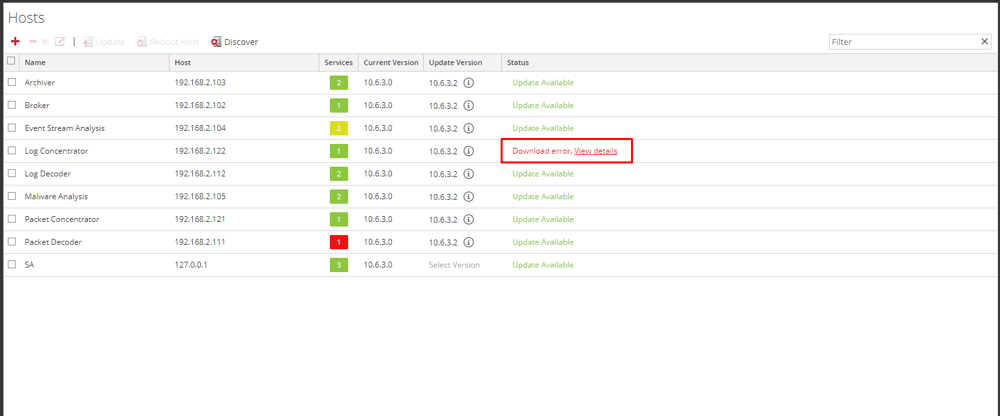Click into the Filter input field
The image size is (1000, 416).
(x=904, y=41)
